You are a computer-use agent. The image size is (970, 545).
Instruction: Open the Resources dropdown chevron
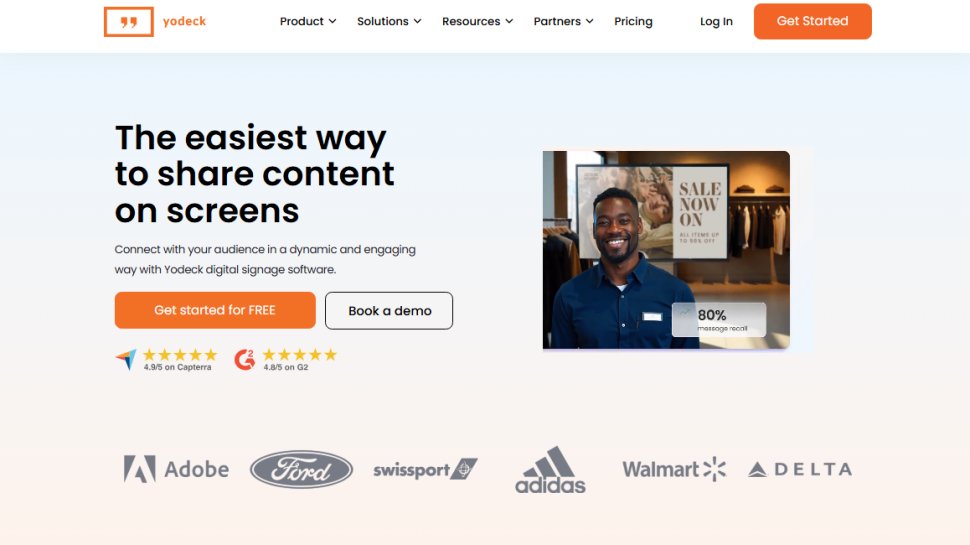(x=509, y=21)
